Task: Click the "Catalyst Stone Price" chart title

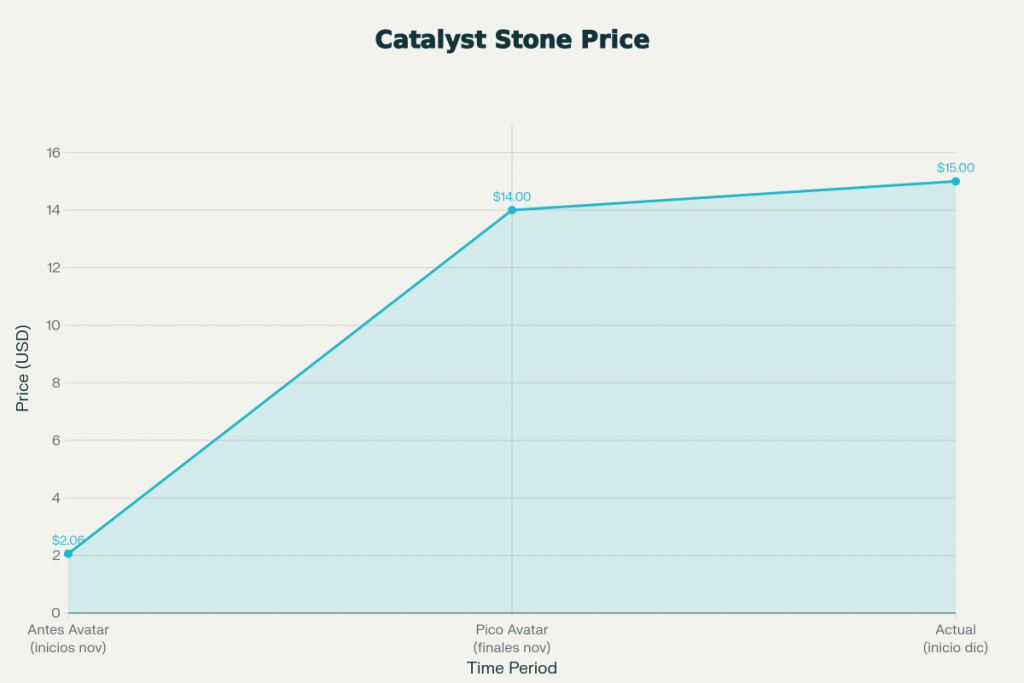Action: coord(512,39)
